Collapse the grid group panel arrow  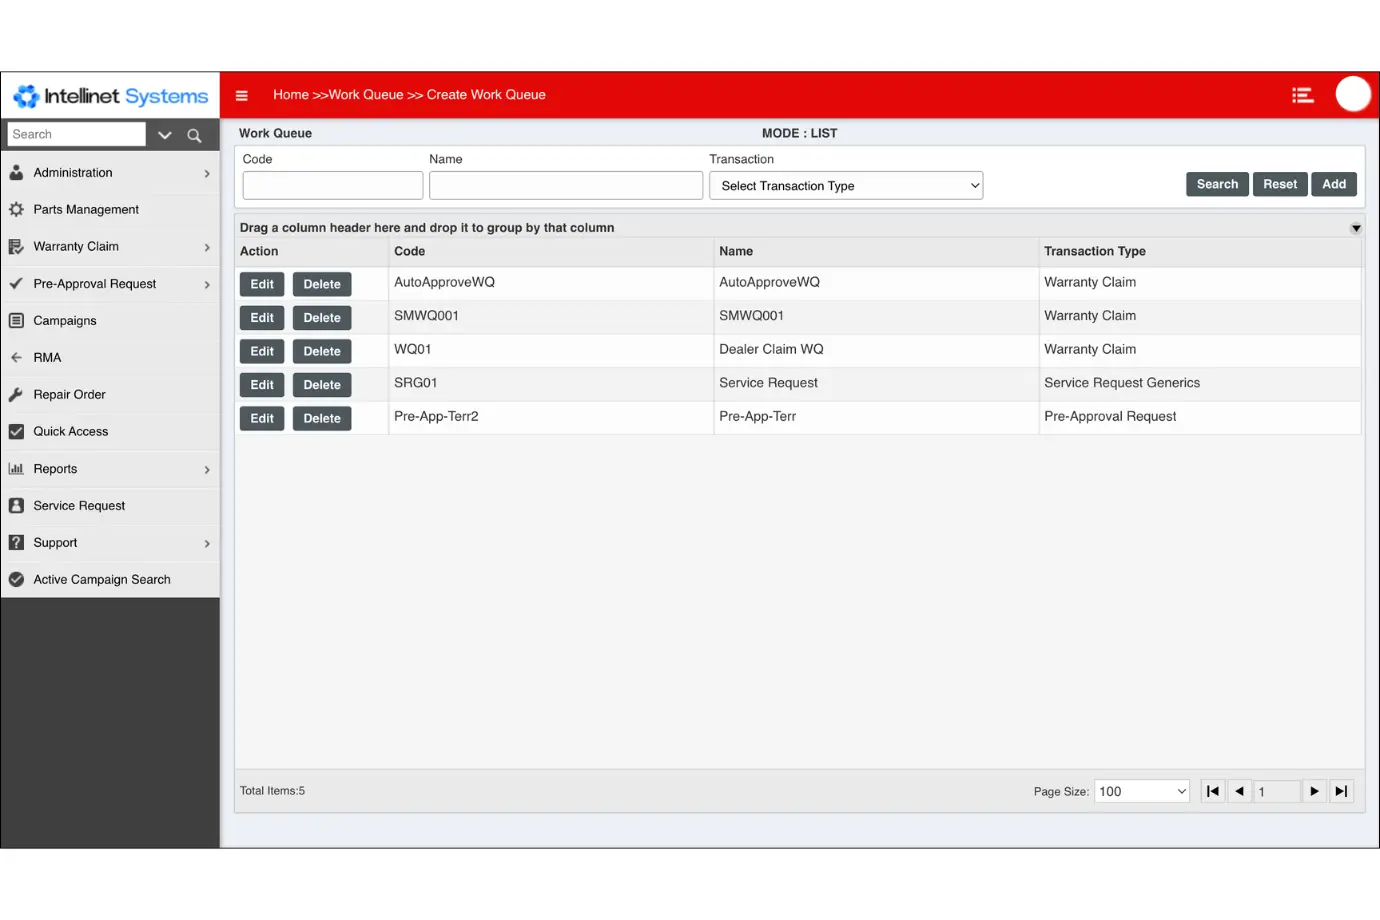[x=1356, y=229]
